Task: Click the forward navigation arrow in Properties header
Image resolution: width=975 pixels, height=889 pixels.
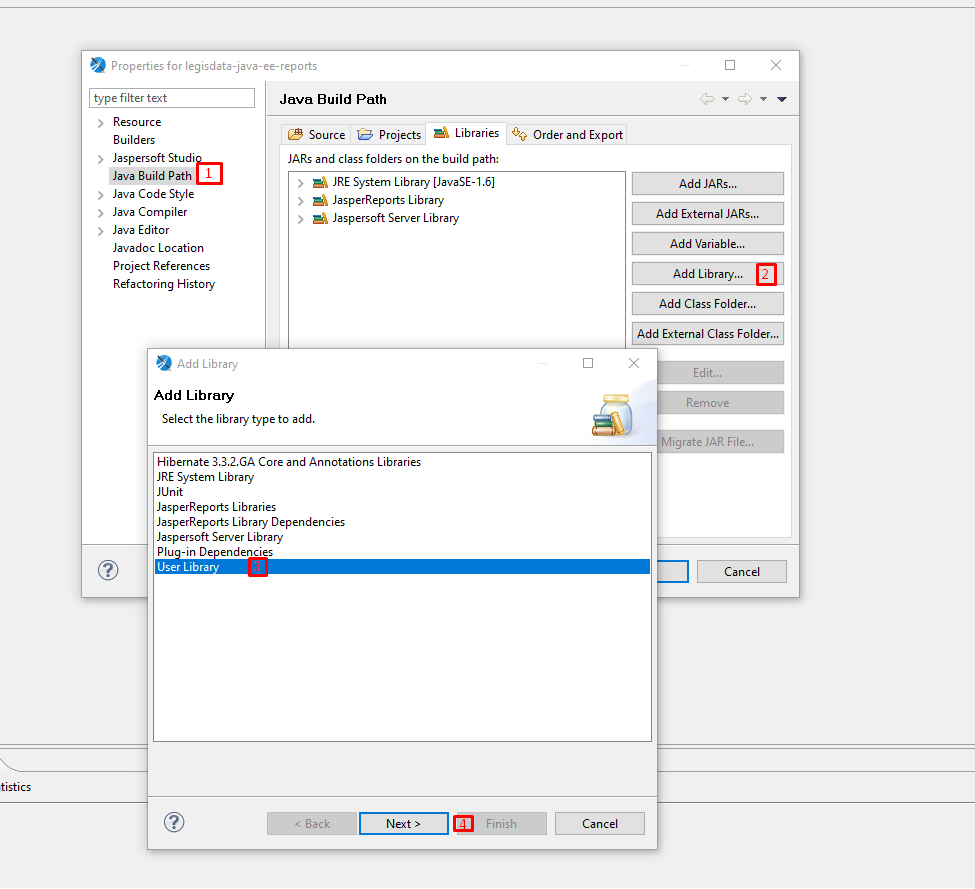Action: 744,99
